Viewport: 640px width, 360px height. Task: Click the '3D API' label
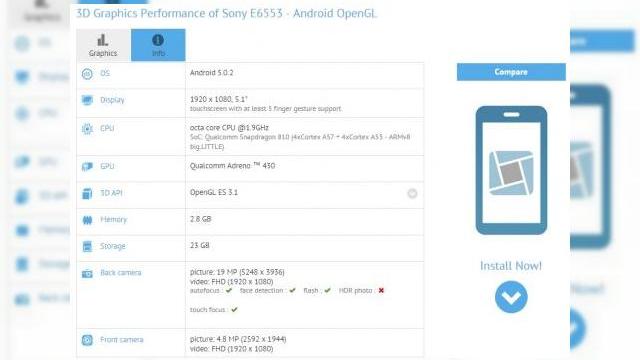[x=111, y=193]
